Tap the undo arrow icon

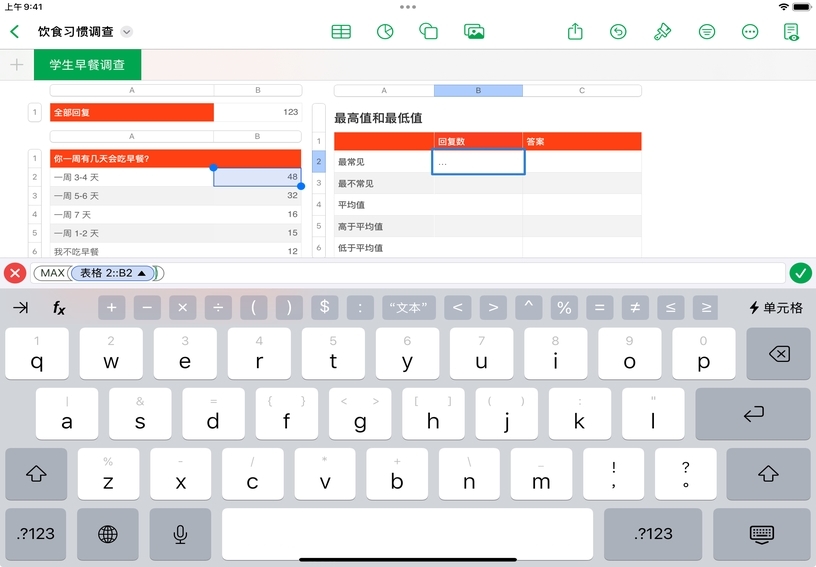click(x=618, y=31)
